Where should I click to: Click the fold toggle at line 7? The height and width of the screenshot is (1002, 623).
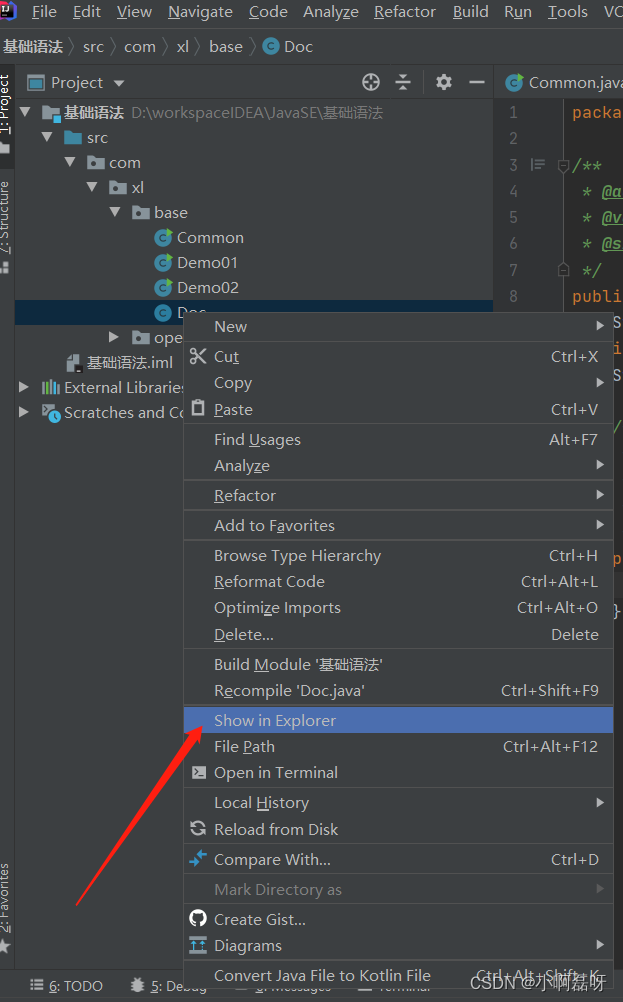[564, 270]
